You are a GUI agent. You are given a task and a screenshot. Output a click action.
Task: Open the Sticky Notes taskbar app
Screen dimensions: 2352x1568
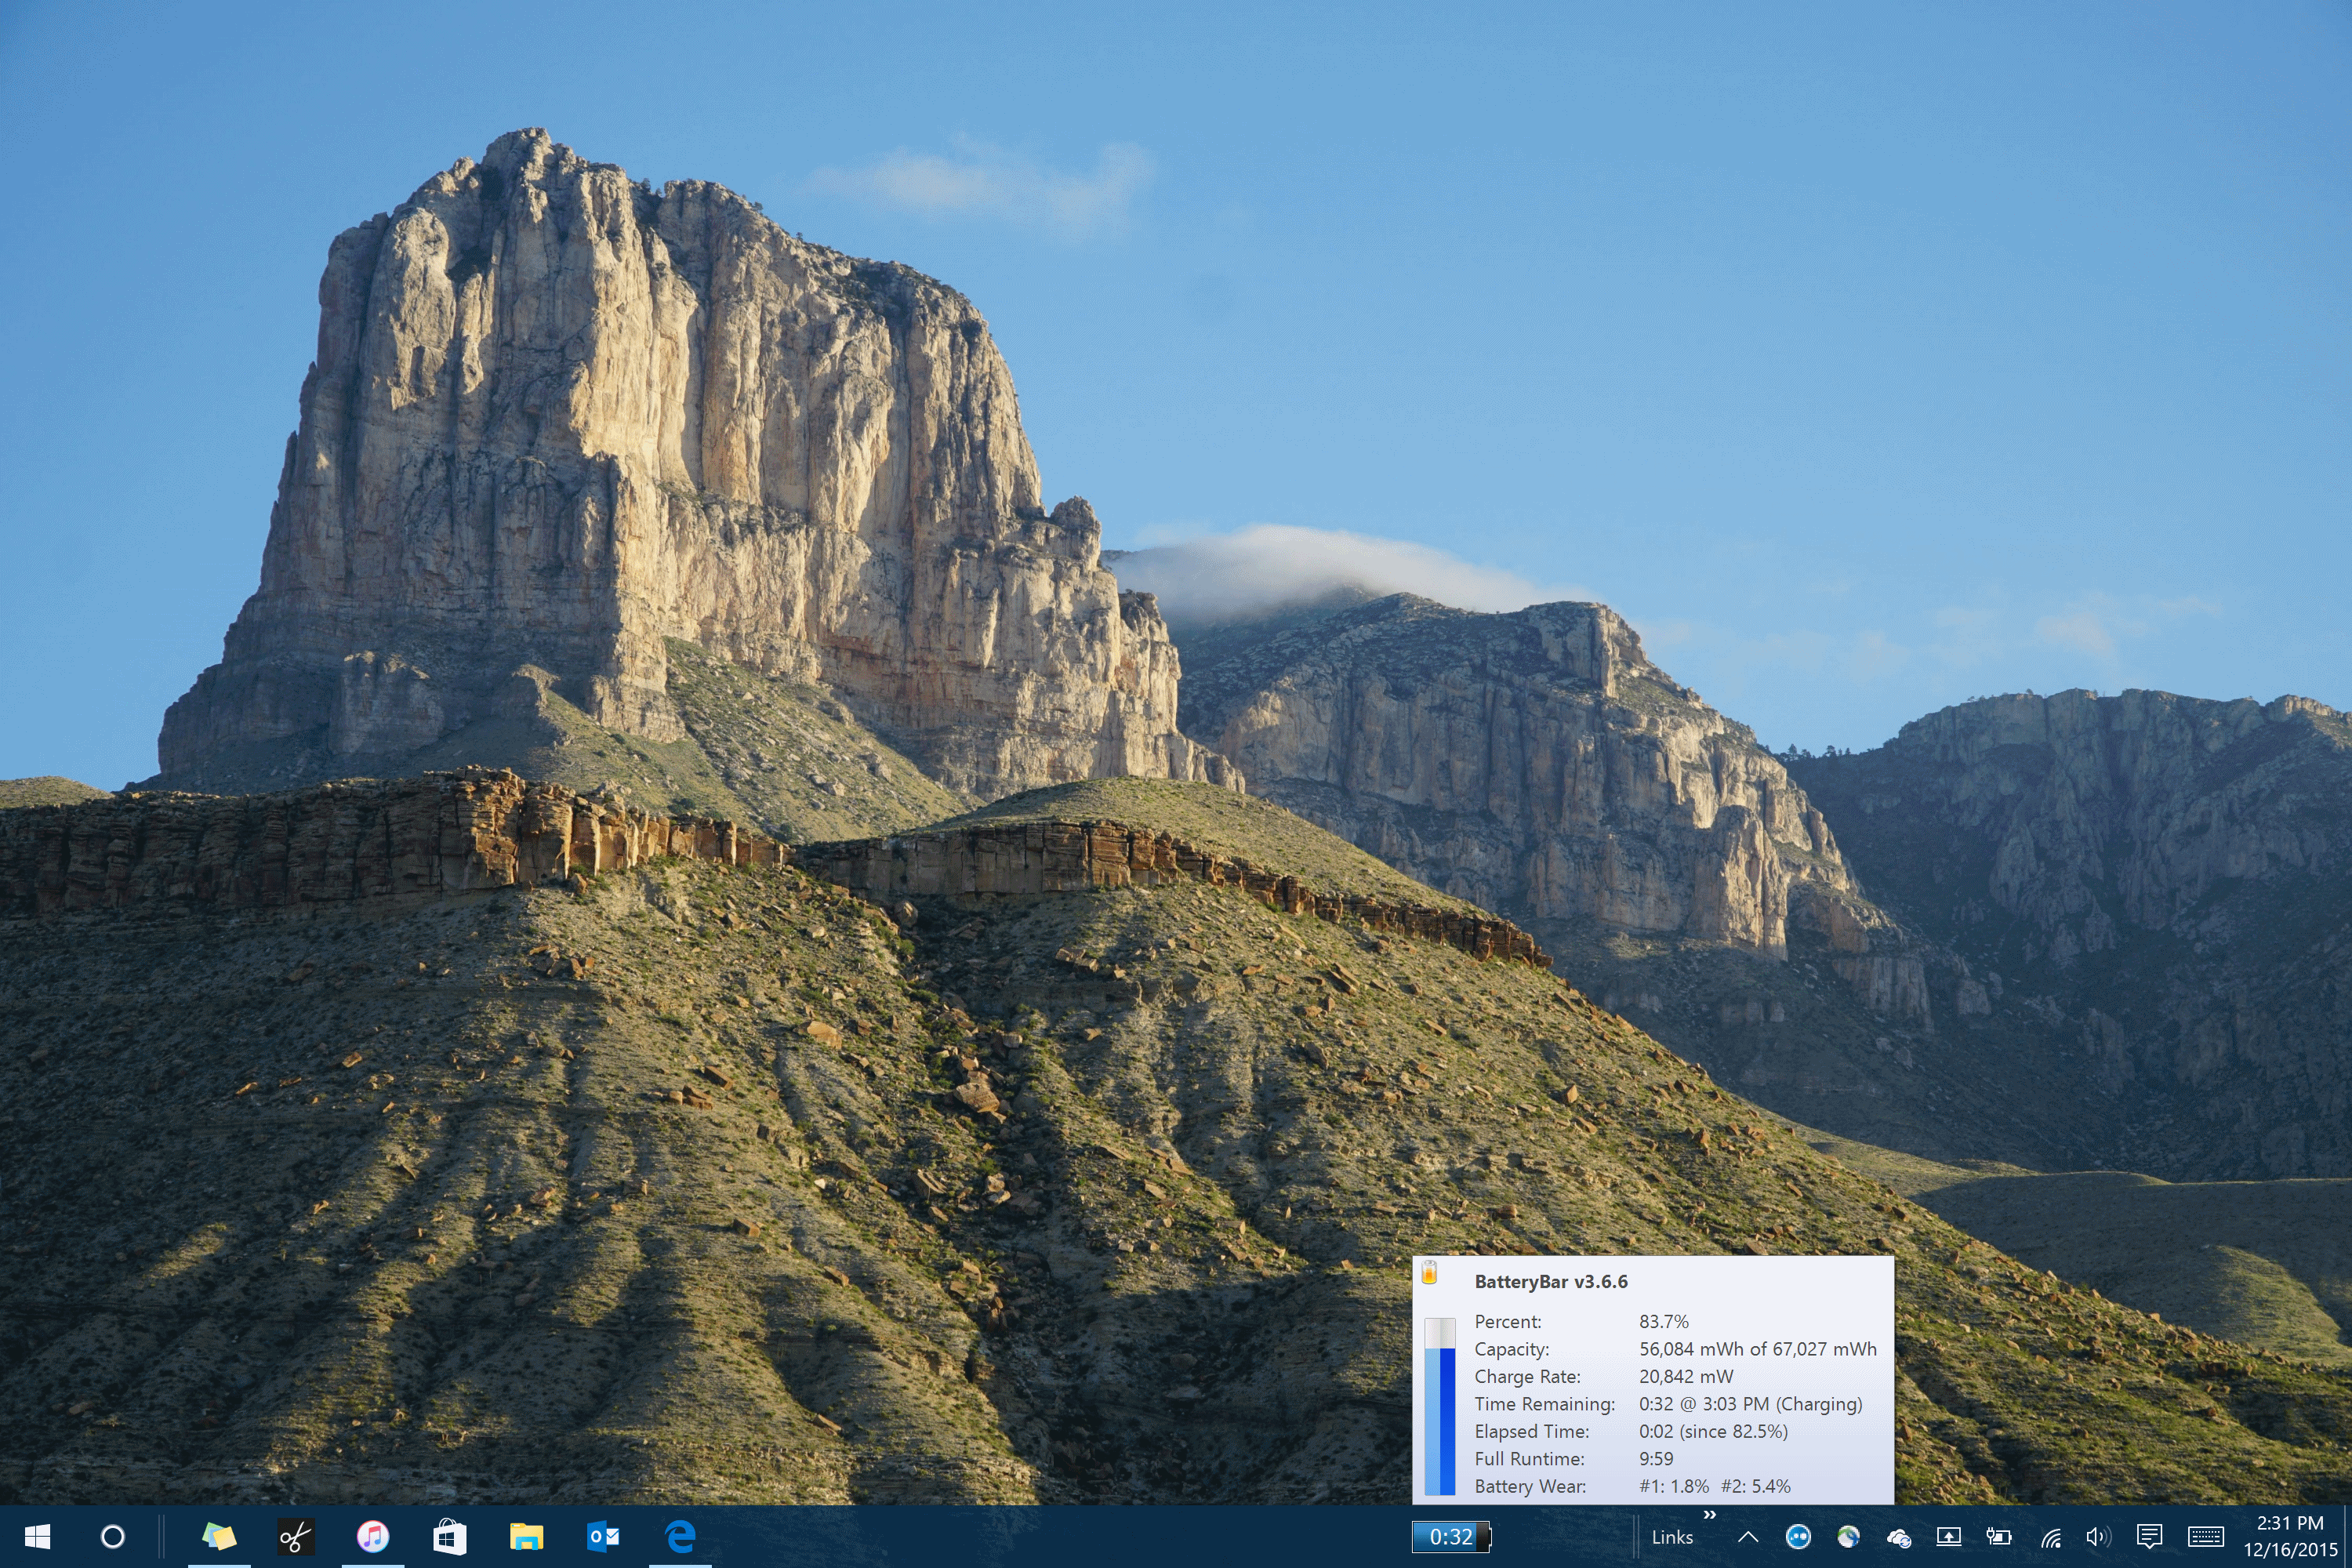tap(219, 1536)
